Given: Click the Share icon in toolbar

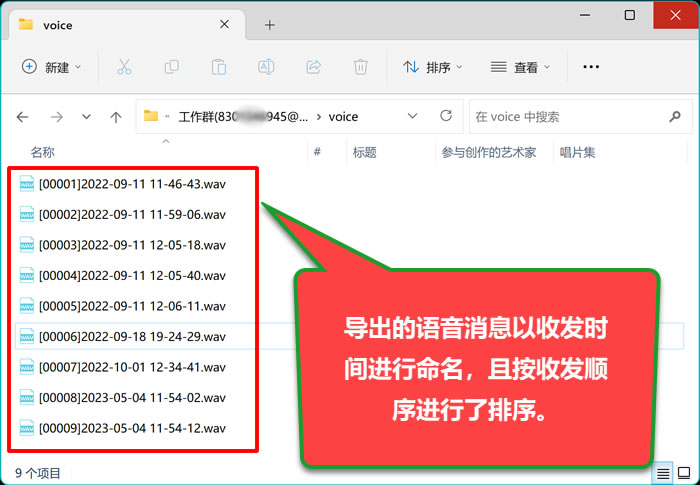Looking at the screenshot, I should coord(313,67).
